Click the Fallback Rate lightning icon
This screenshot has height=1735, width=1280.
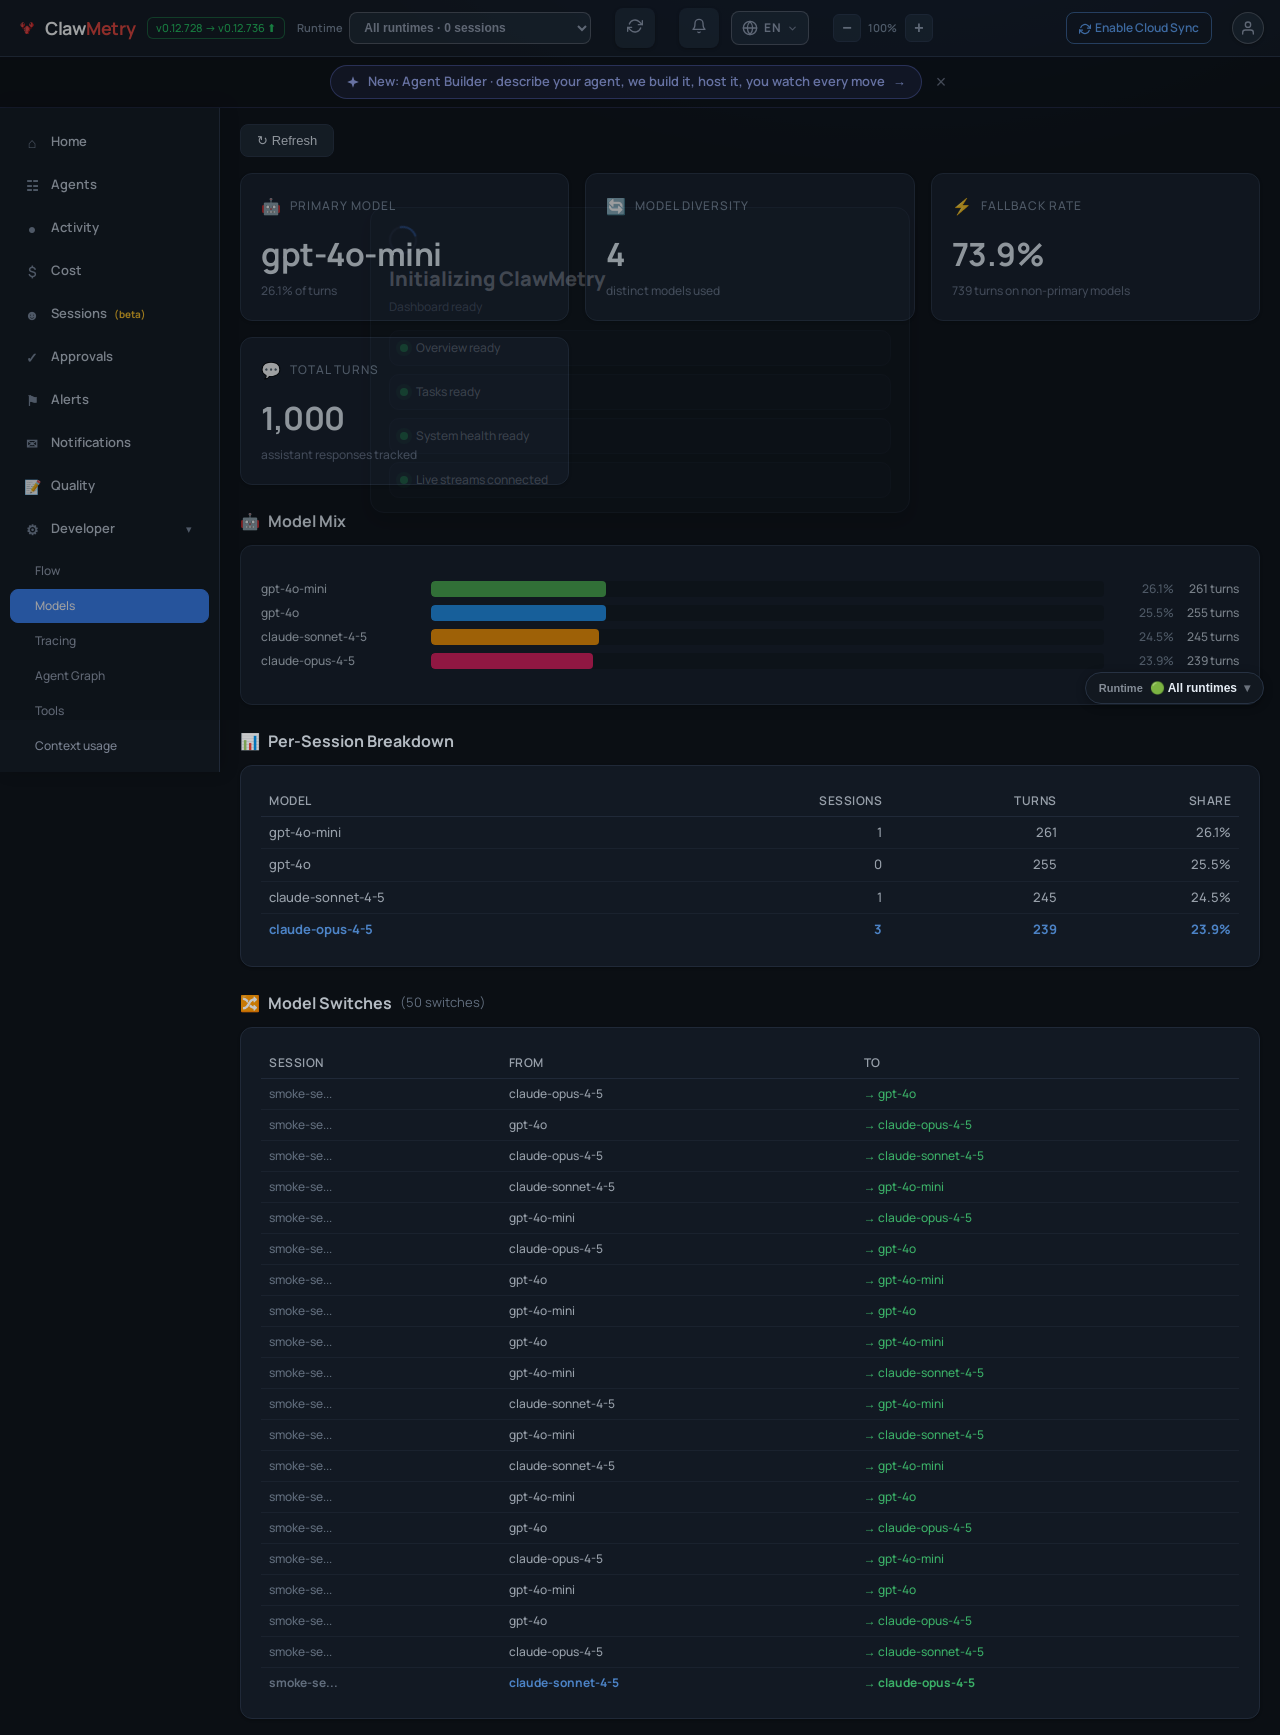coord(962,207)
